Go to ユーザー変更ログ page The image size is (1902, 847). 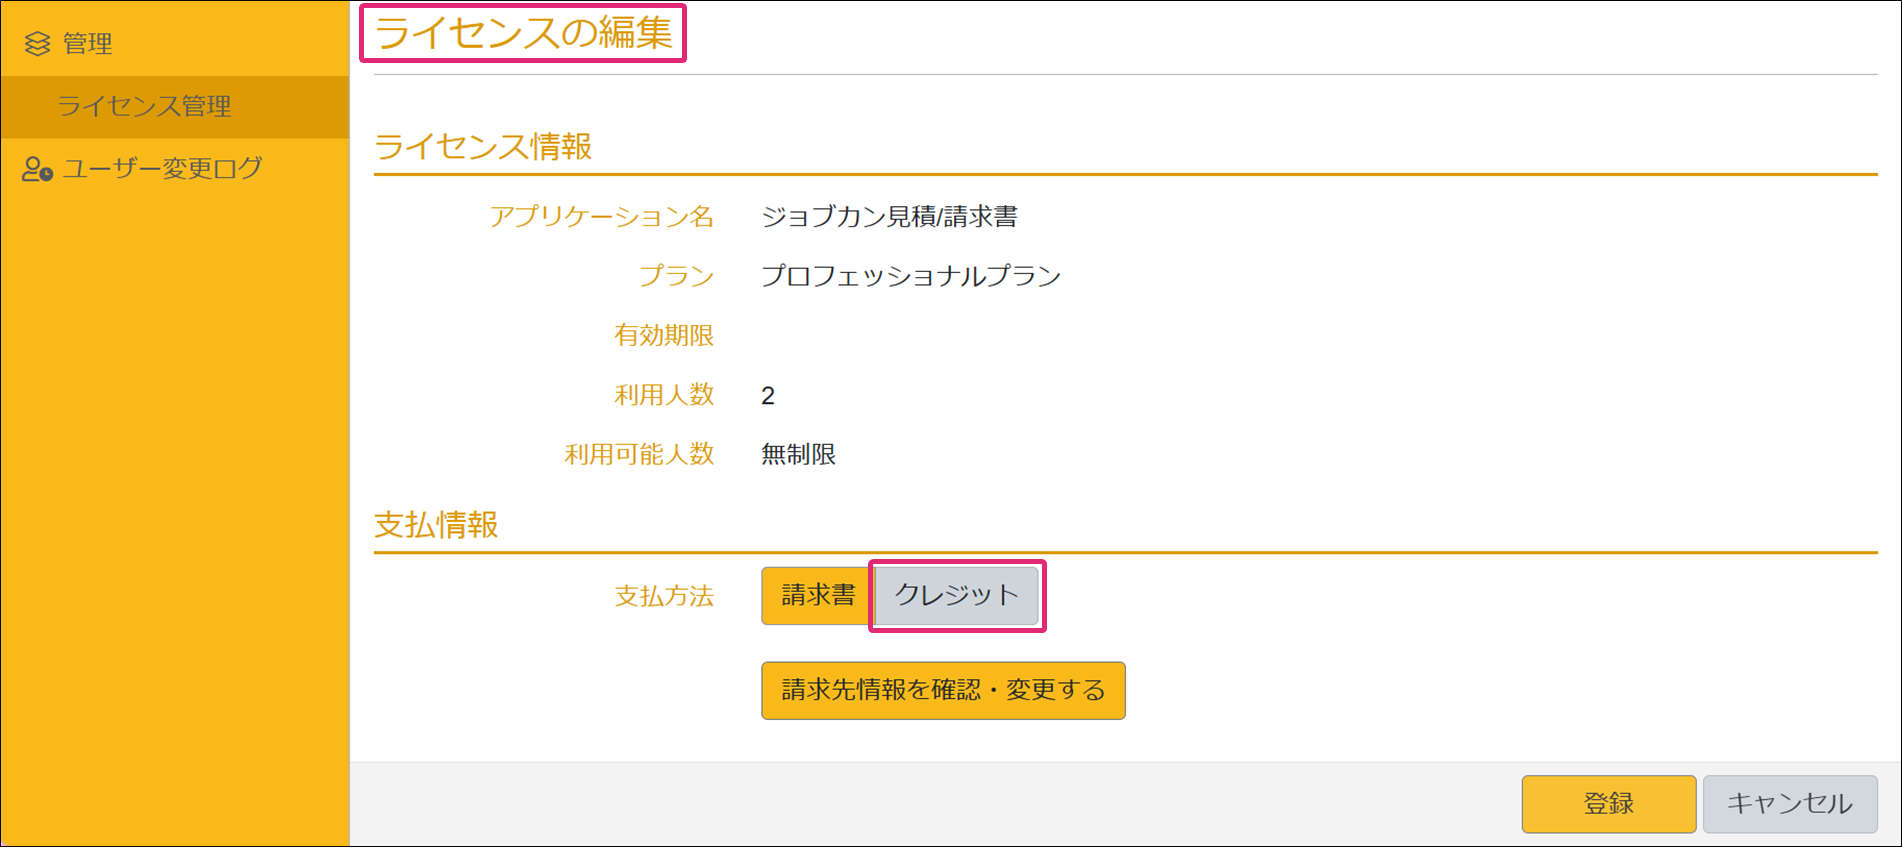[x=162, y=168]
